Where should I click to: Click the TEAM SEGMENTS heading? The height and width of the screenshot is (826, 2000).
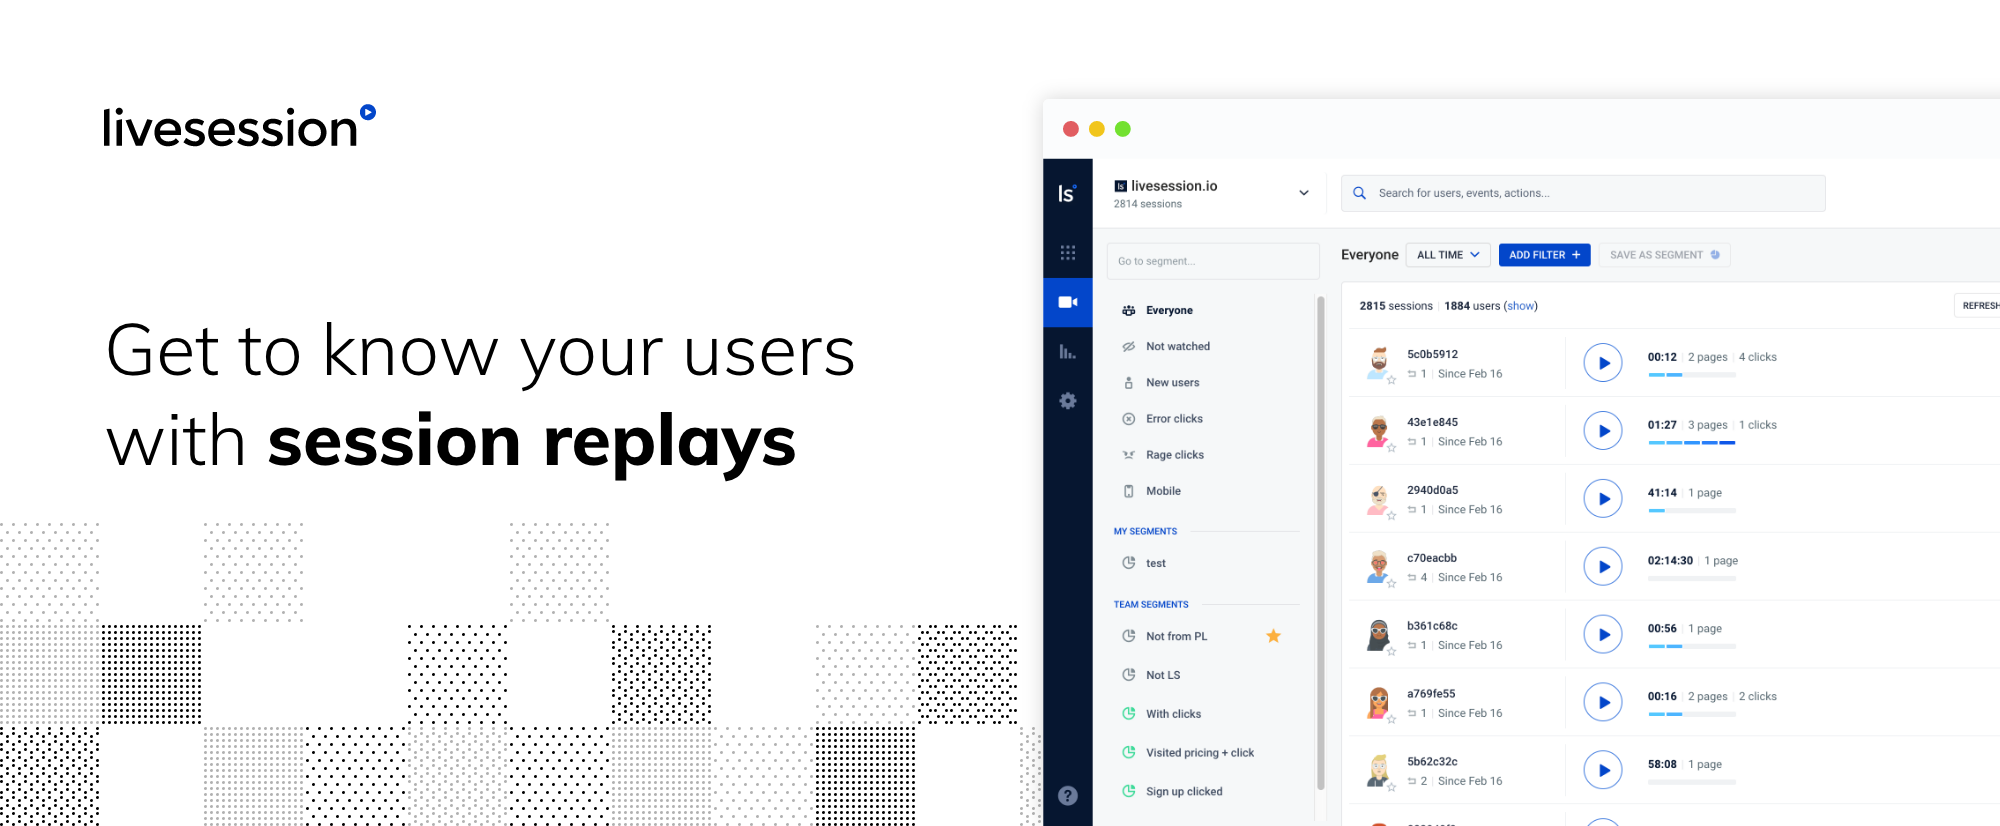click(x=1151, y=605)
